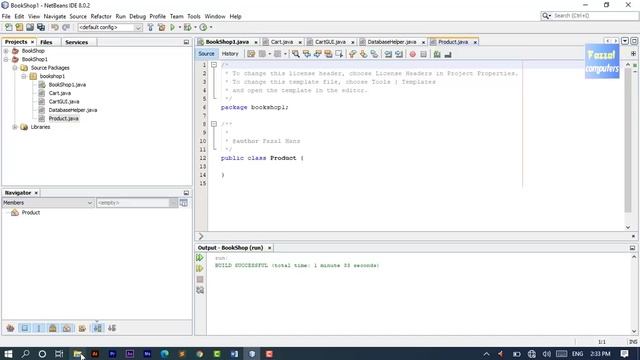Click the Comment icon in editor toolbar

click(x=437, y=54)
